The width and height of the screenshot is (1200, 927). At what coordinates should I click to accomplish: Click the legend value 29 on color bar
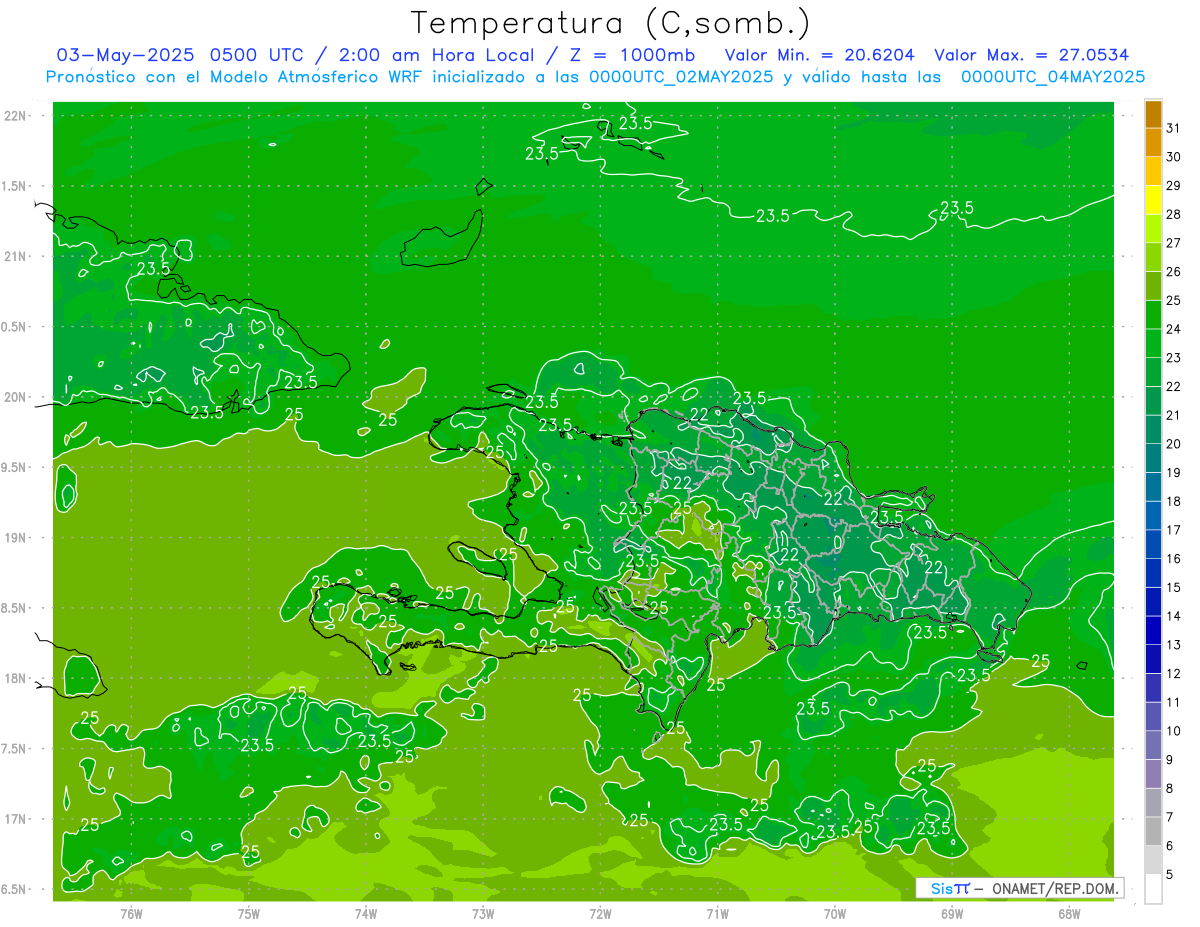point(1173,185)
